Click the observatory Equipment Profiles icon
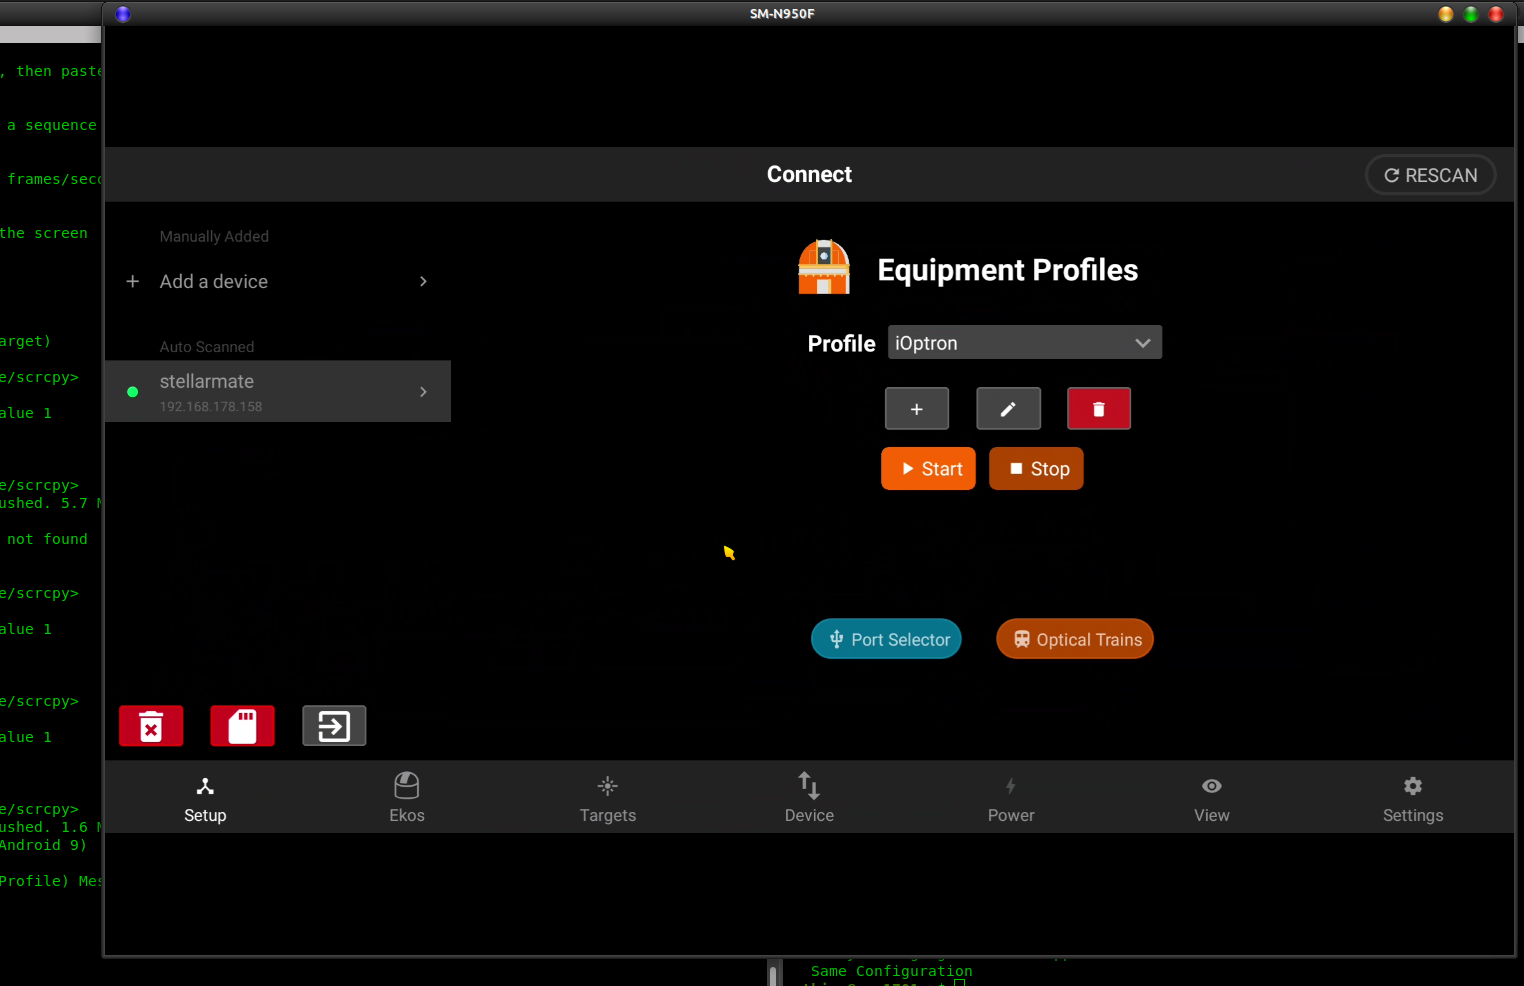The width and height of the screenshot is (1524, 986). pos(824,267)
